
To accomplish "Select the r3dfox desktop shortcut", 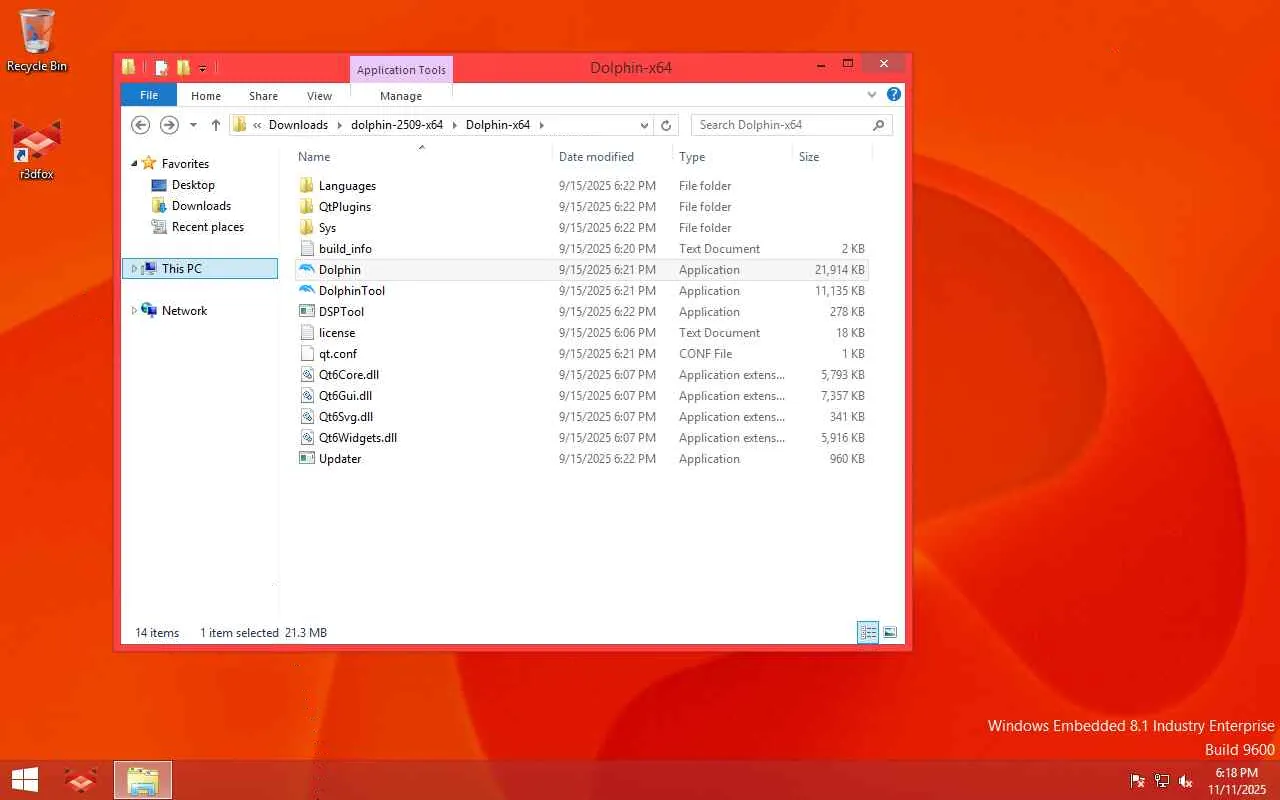I will pyautogui.click(x=37, y=149).
